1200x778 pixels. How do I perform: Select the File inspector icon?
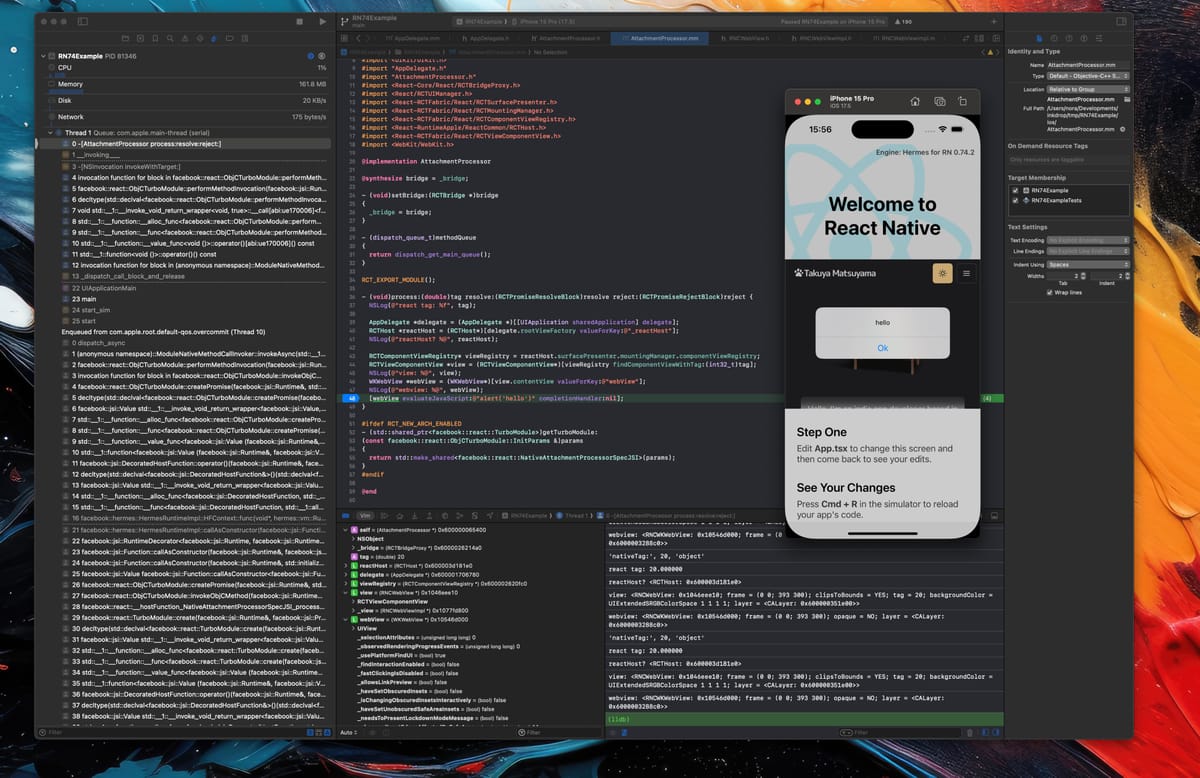(x=1039, y=38)
